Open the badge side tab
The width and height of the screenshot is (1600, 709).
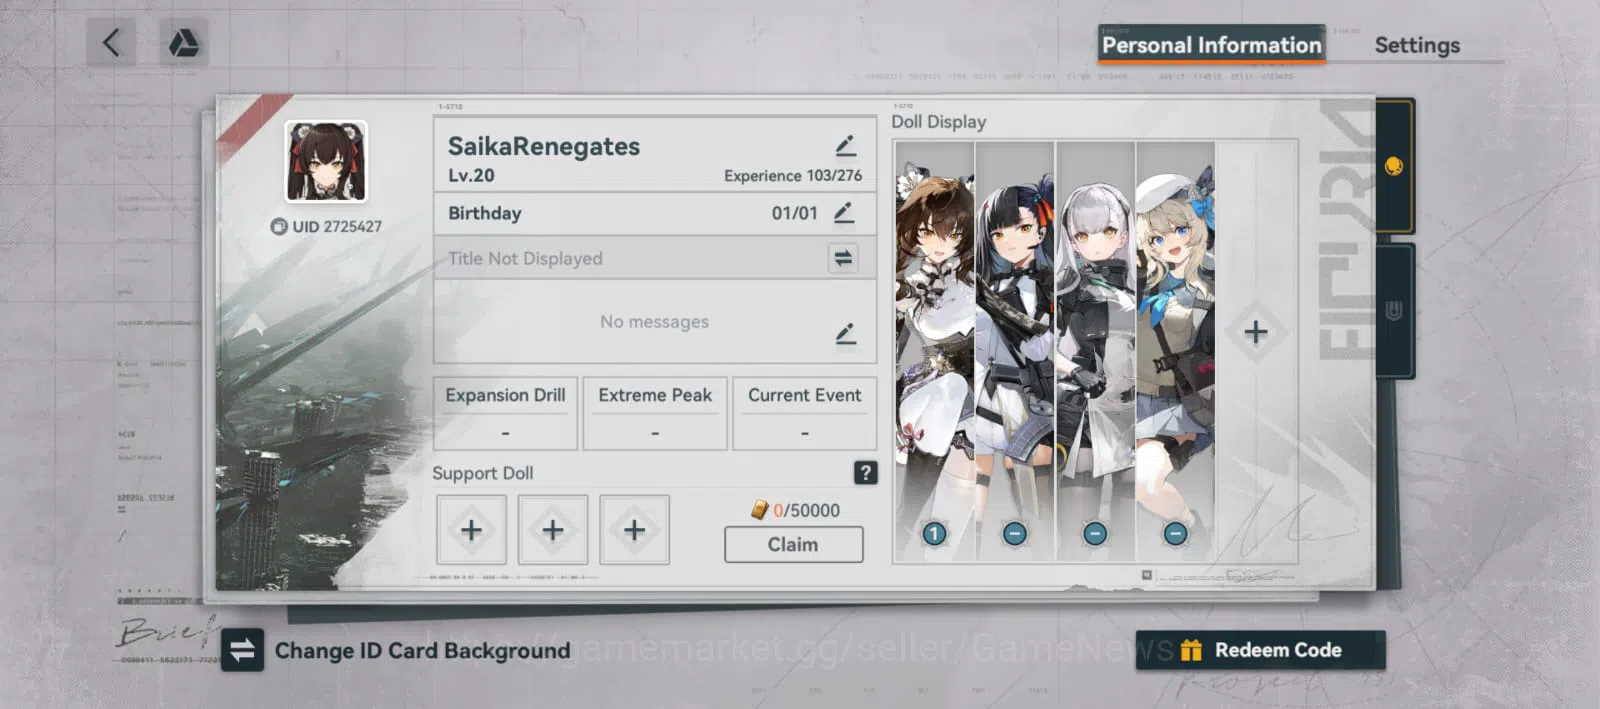pos(1394,312)
